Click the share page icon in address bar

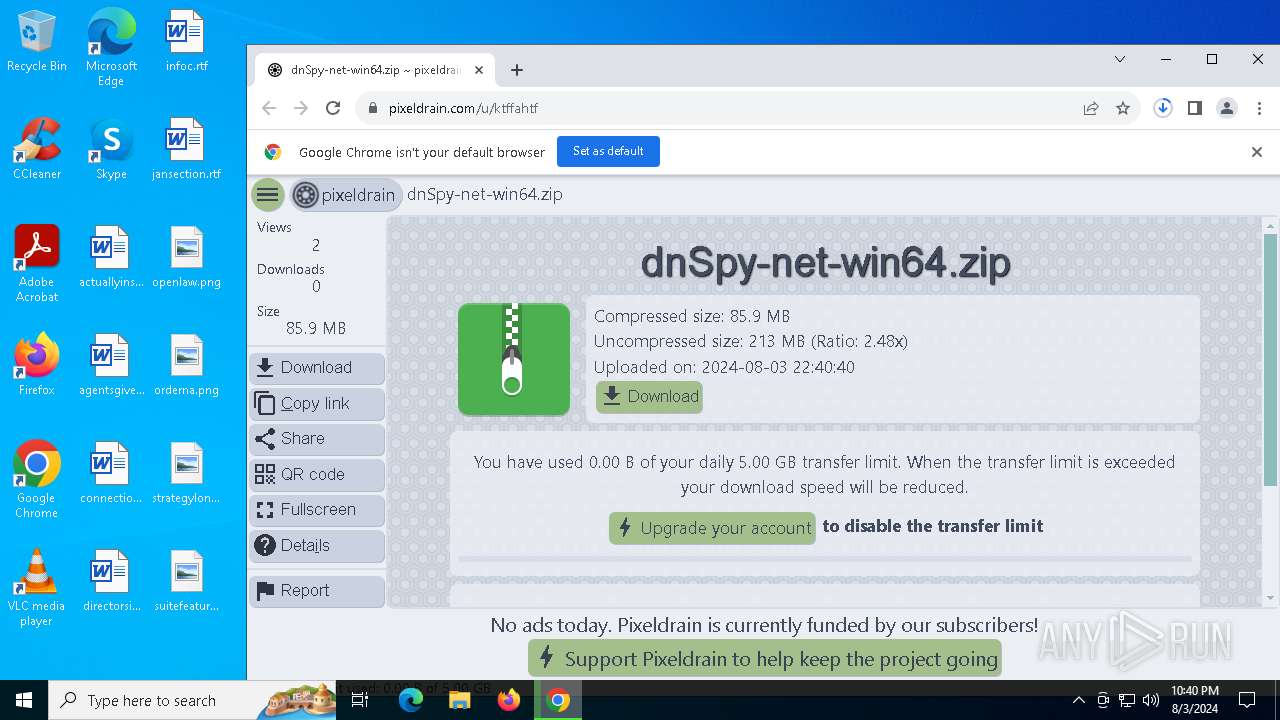(x=1091, y=108)
